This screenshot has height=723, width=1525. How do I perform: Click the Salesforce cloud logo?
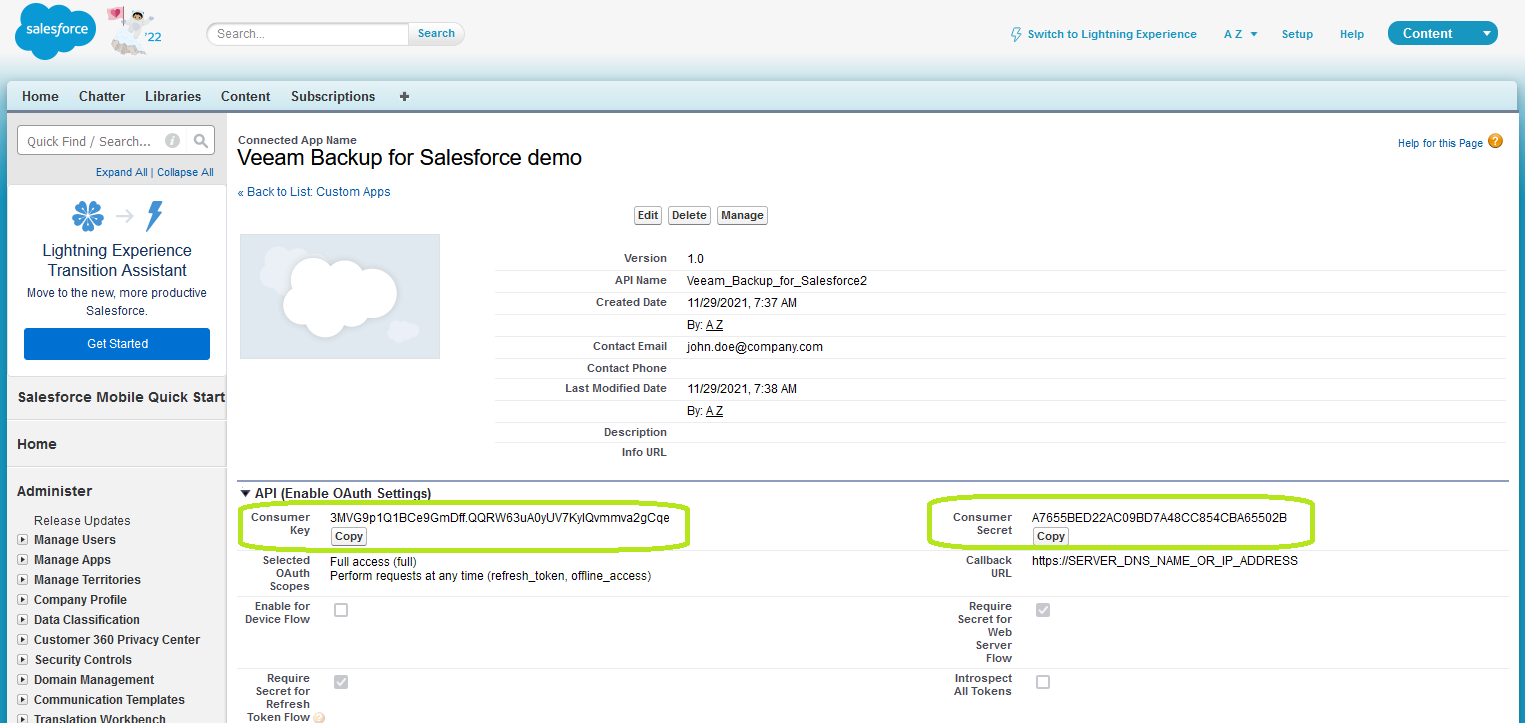pyautogui.click(x=56, y=31)
